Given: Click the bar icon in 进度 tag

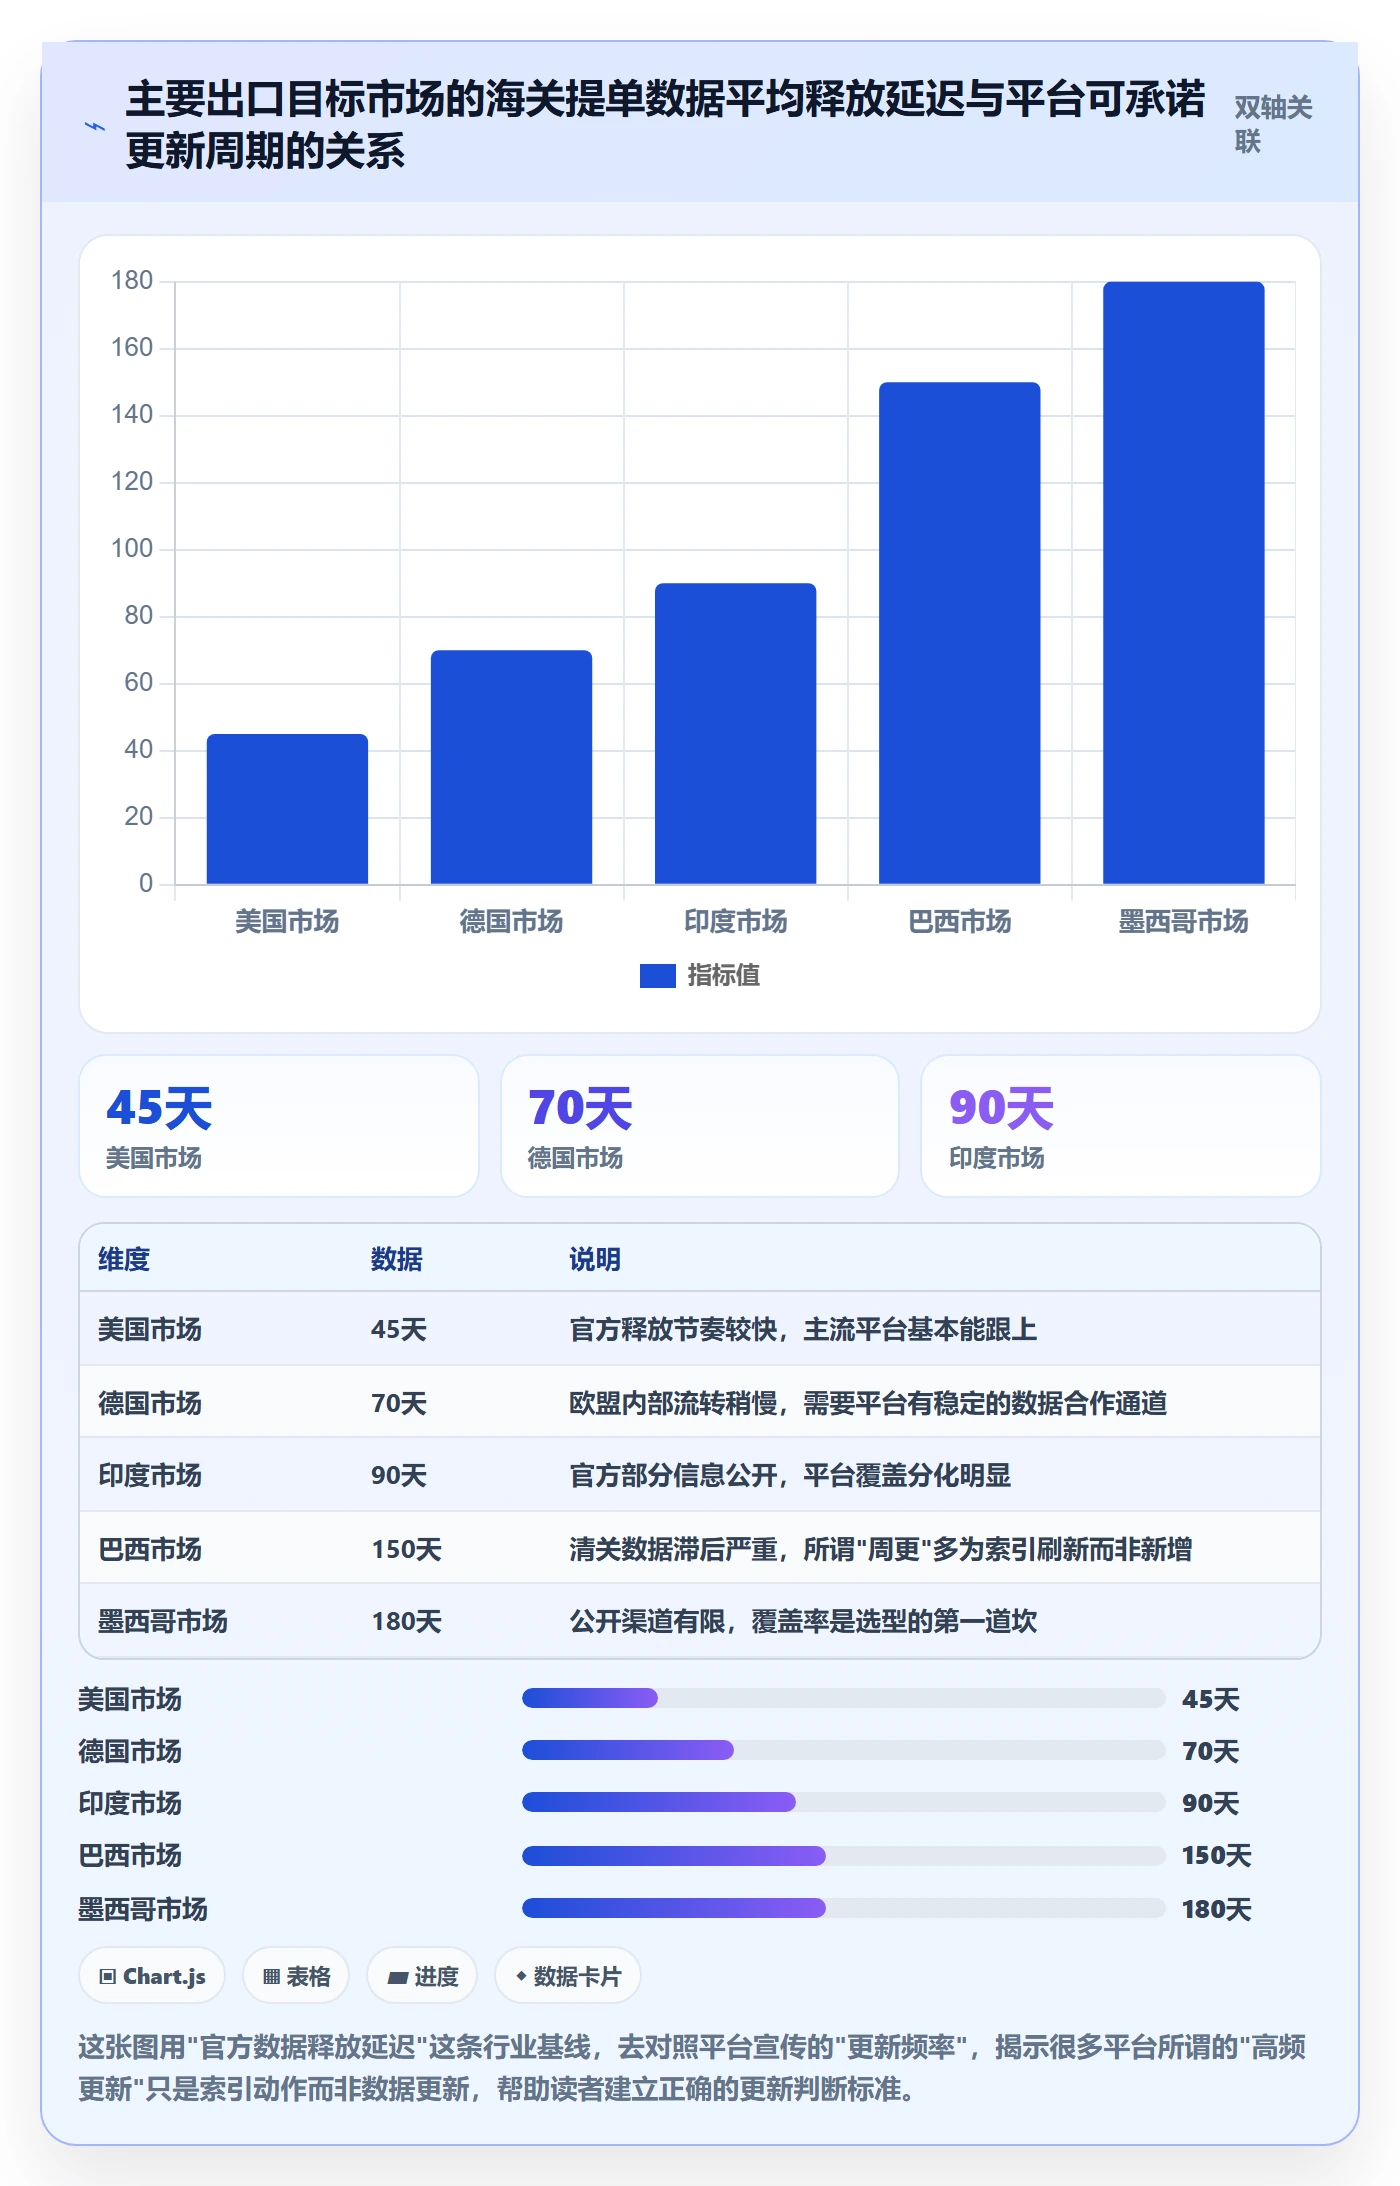Looking at the screenshot, I should coord(397,1977).
